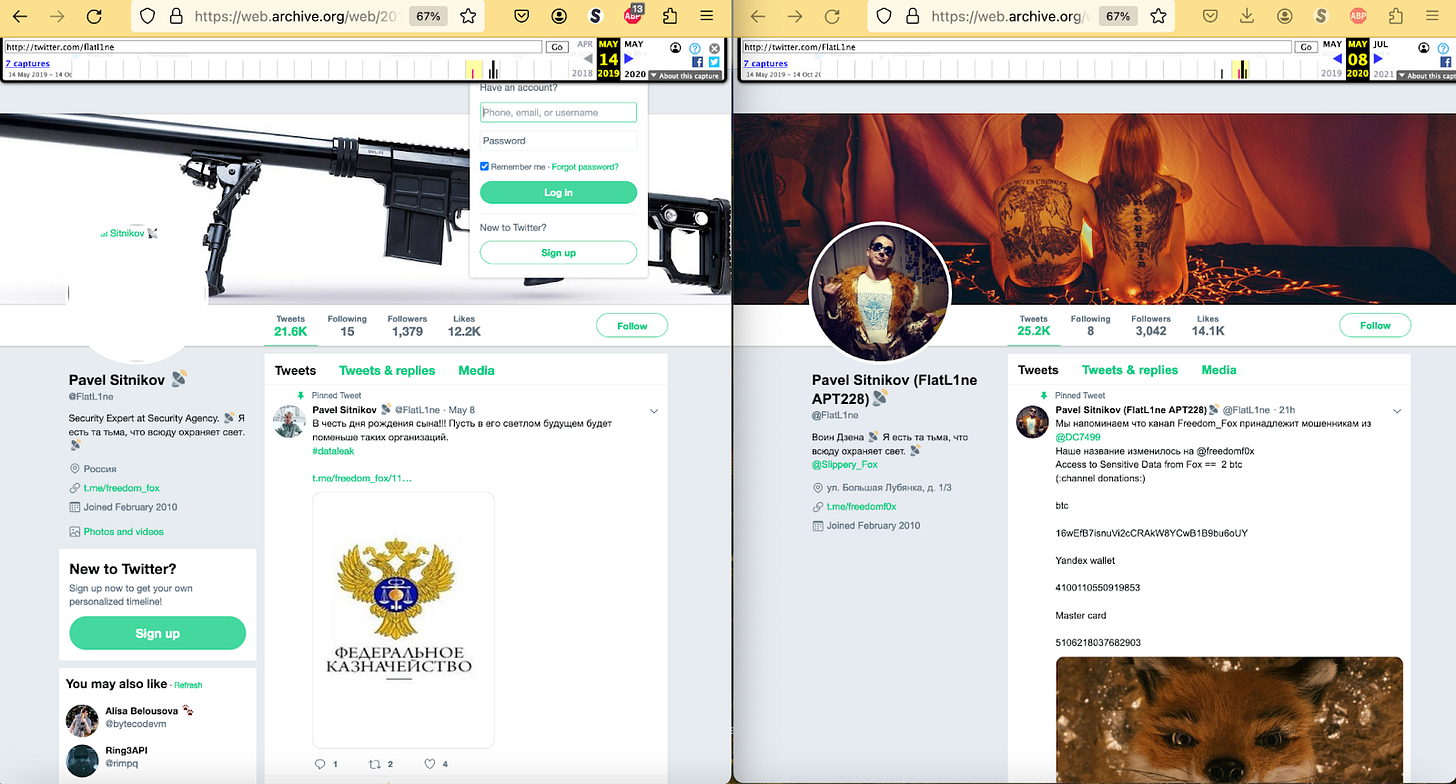This screenshot has height=784, width=1456.
Task: Open hamburger menu in right browser
Action: click(x=1431, y=16)
